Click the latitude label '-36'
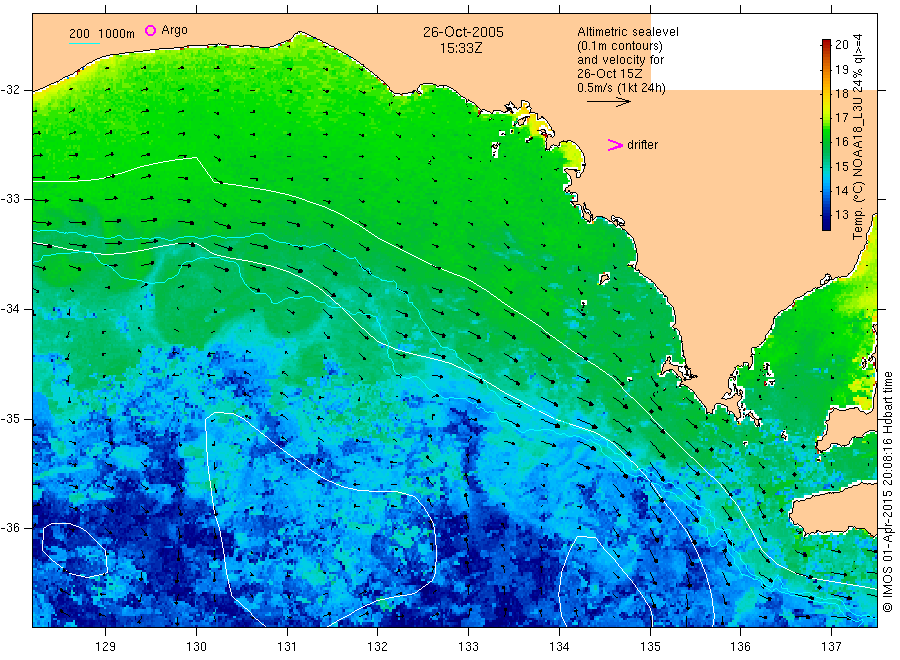 [x=10, y=528]
